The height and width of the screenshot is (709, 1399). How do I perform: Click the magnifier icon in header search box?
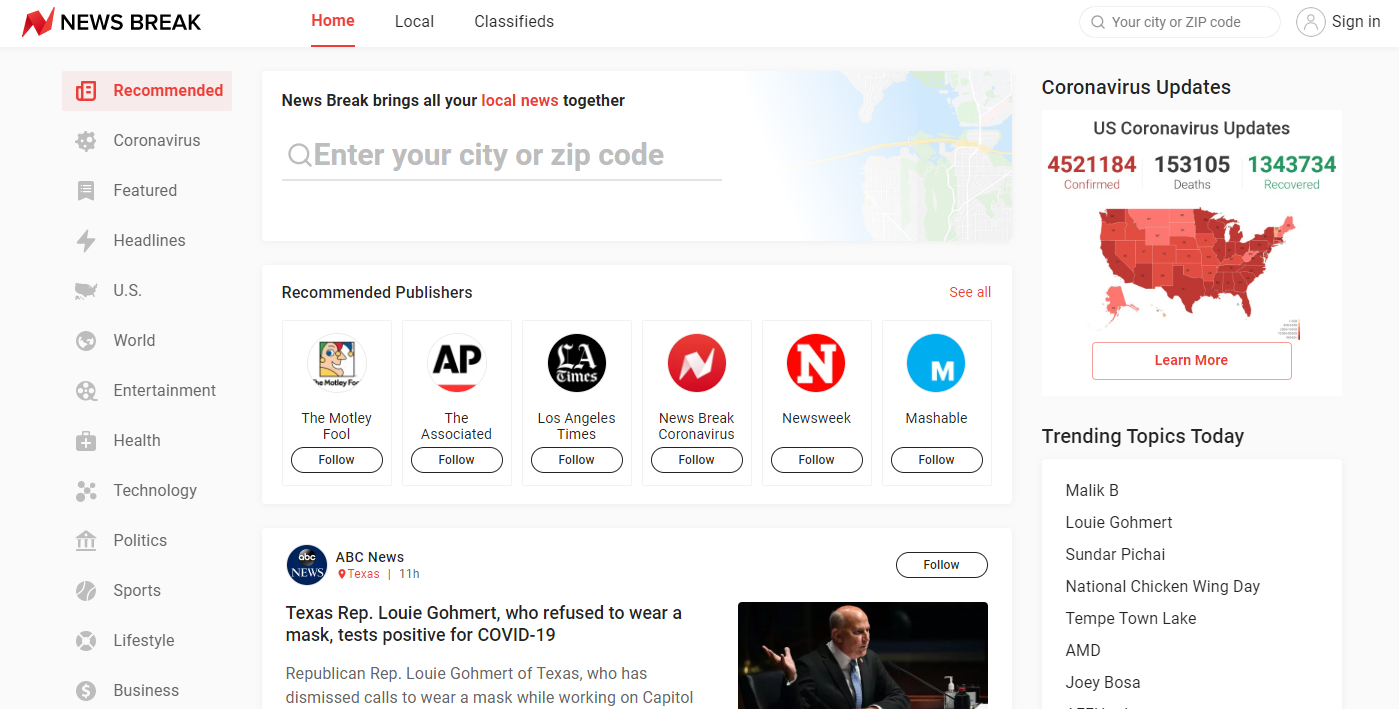1097,22
